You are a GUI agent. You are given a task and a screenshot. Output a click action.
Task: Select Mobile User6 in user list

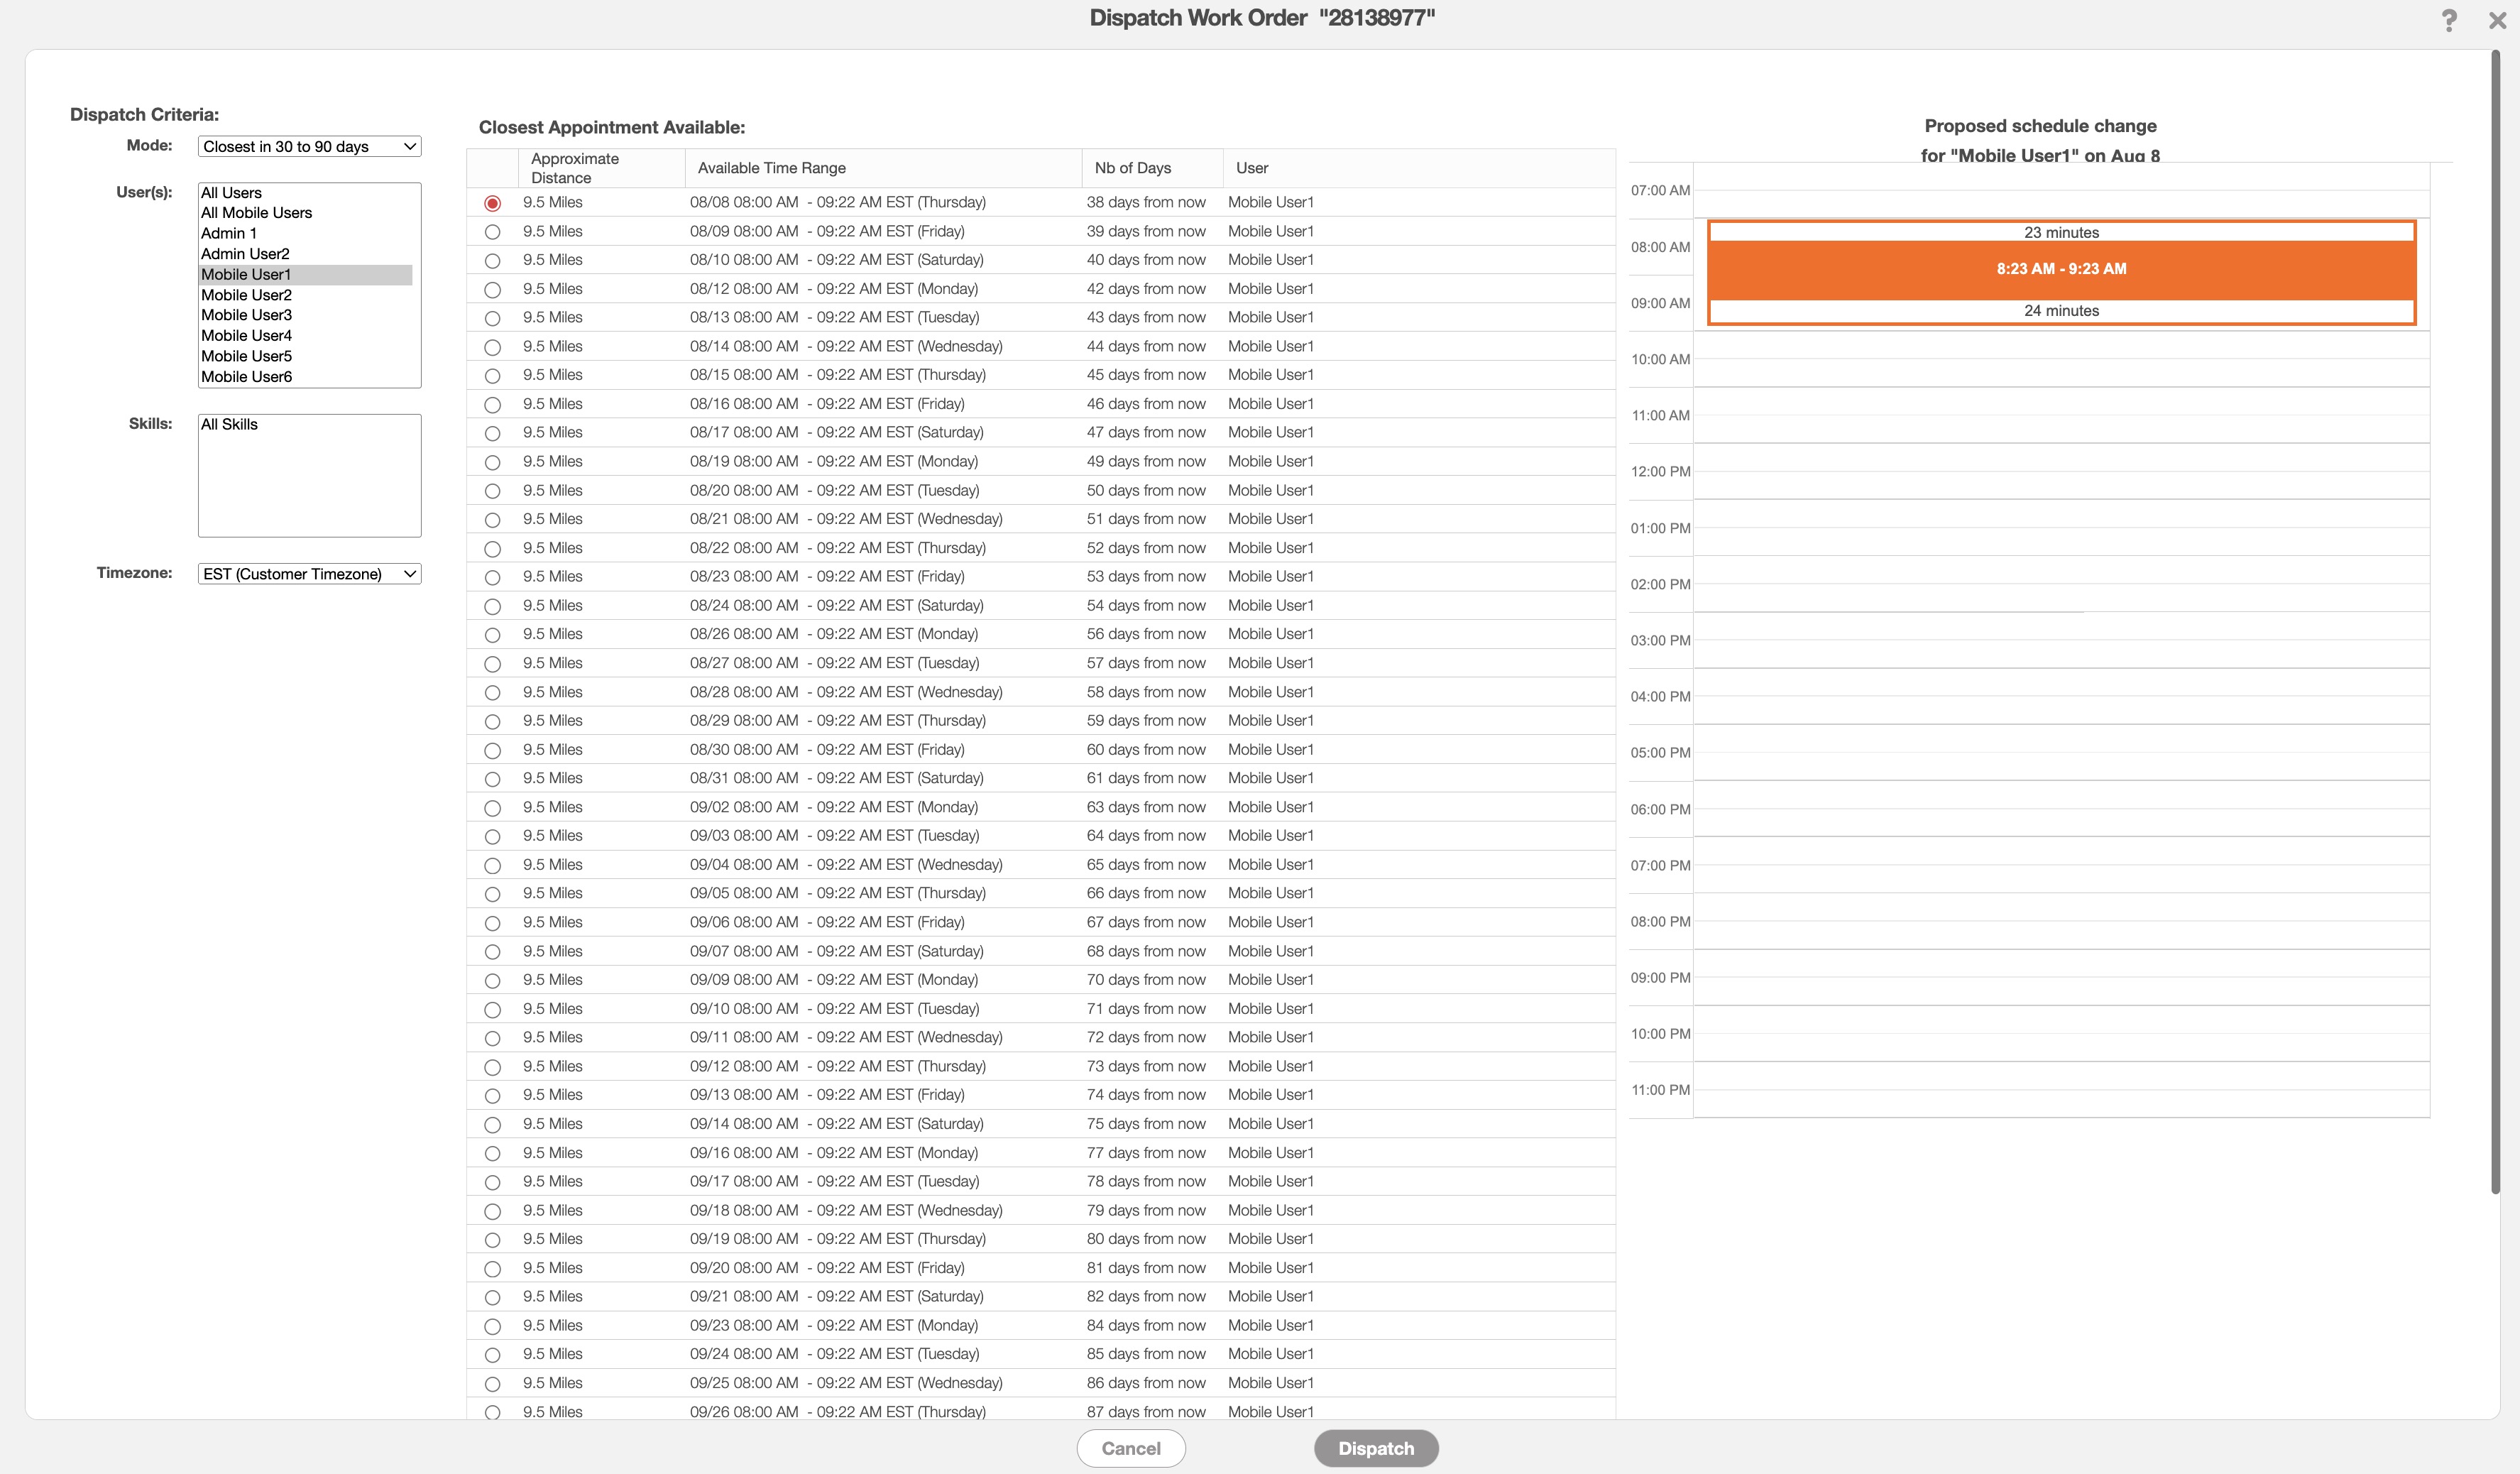(x=246, y=377)
